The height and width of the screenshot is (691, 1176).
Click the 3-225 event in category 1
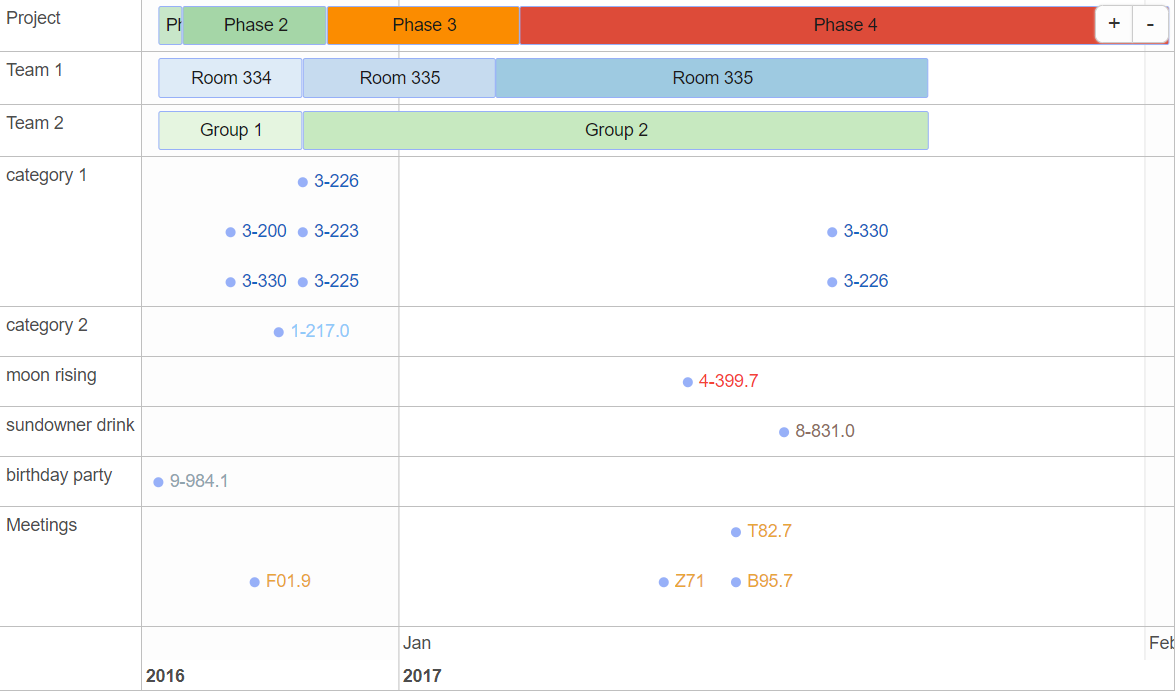coord(335,281)
